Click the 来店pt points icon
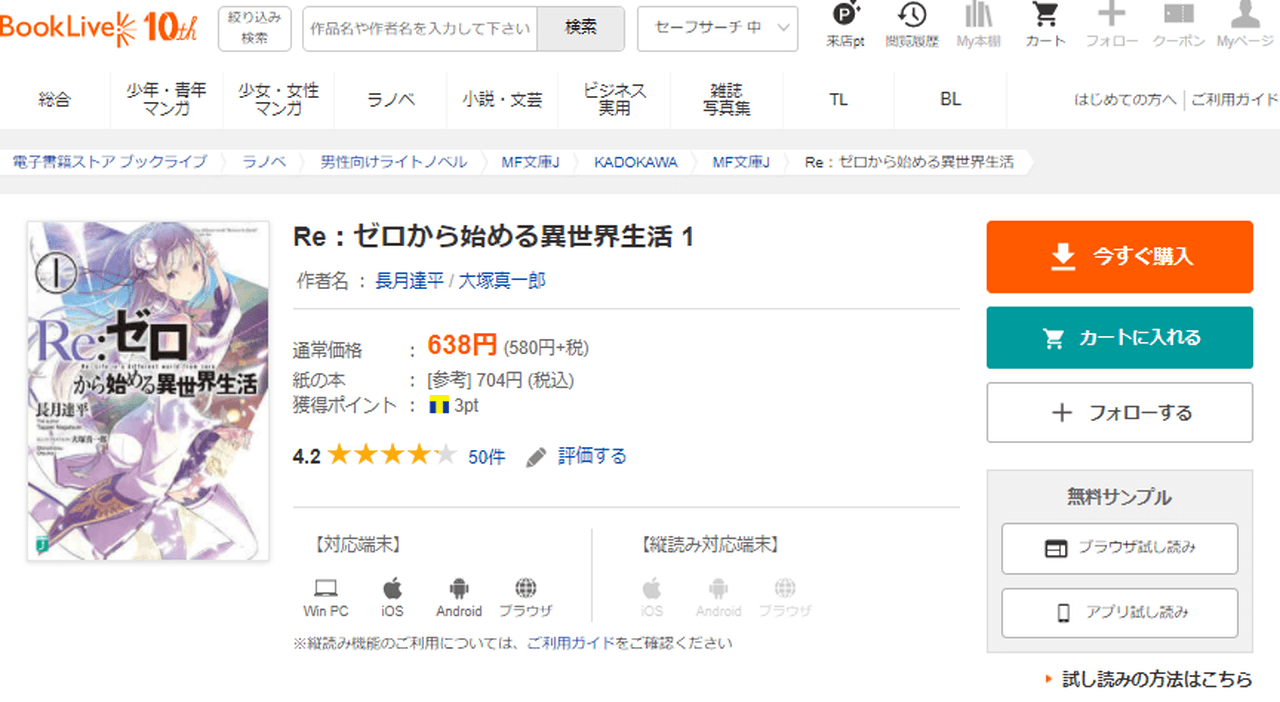The width and height of the screenshot is (1280, 702). tap(845, 17)
